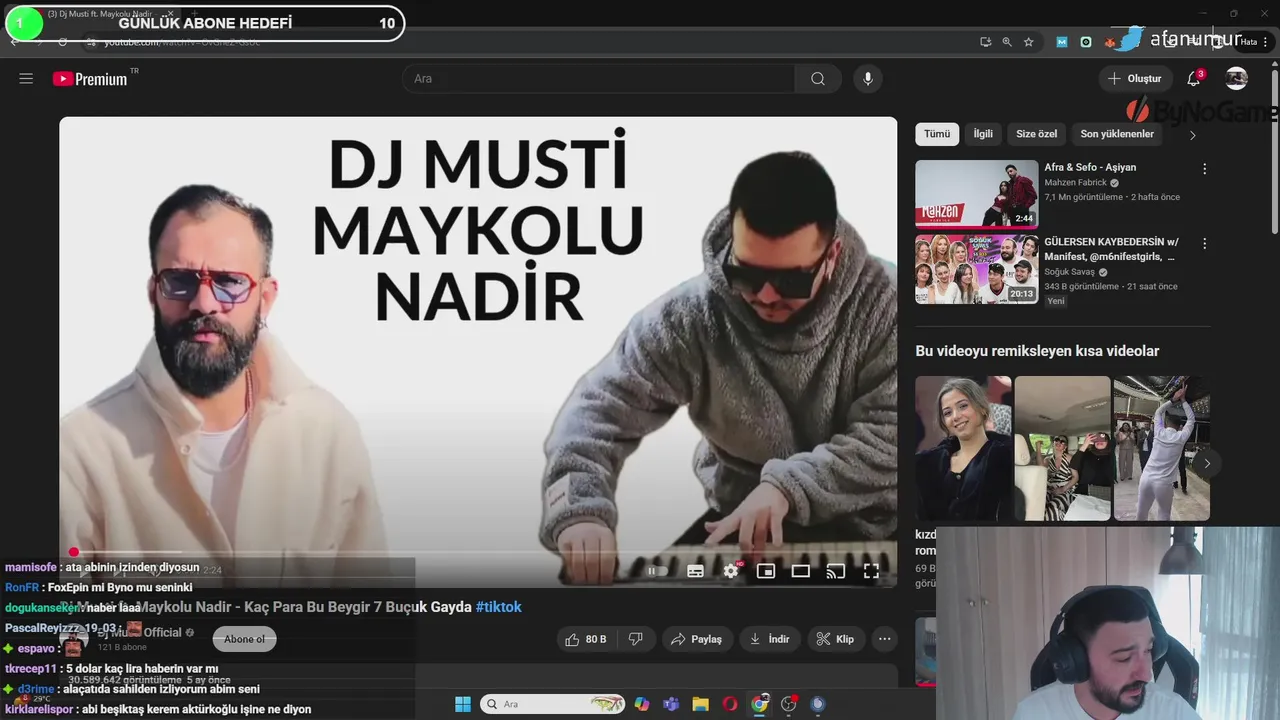Click into the YouTube 'Ara' search box
The width and height of the screenshot is (1280, 720).
click(x=598, y=79)
